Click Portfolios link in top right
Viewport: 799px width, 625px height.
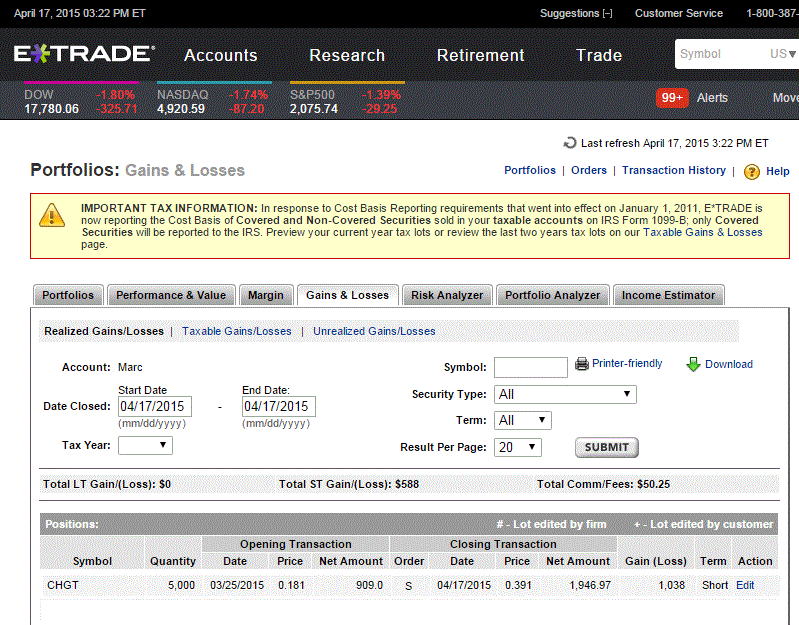pyautogui.click(x=530, y=170)
